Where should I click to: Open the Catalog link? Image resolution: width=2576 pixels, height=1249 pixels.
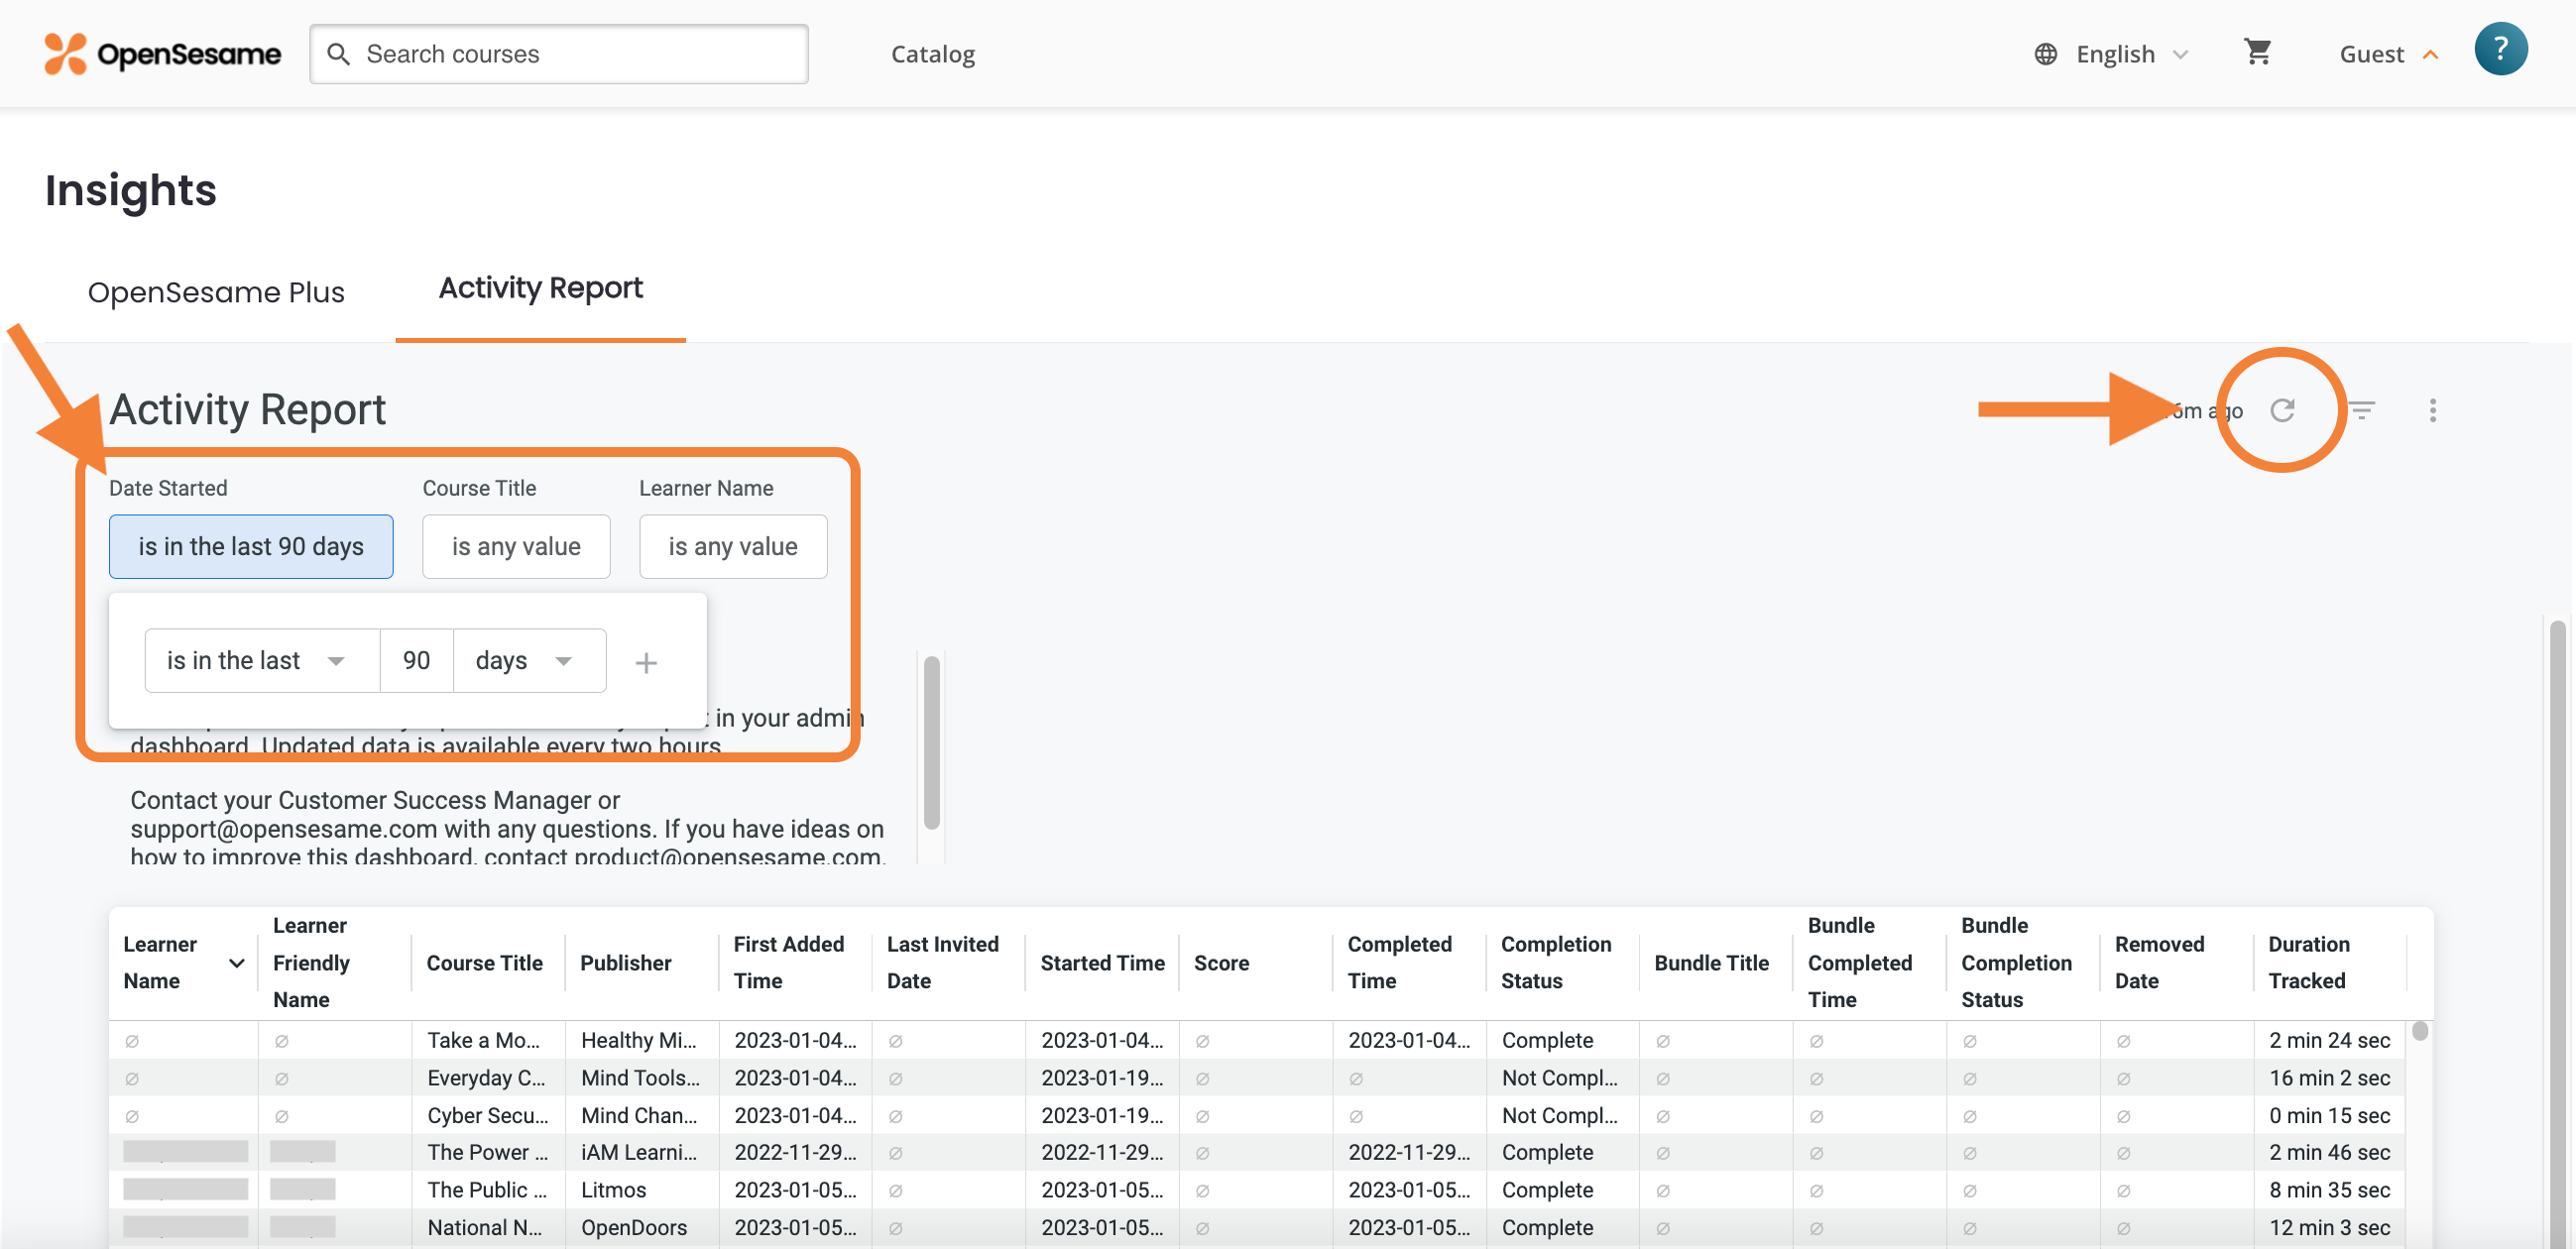[x=933, y=54]
